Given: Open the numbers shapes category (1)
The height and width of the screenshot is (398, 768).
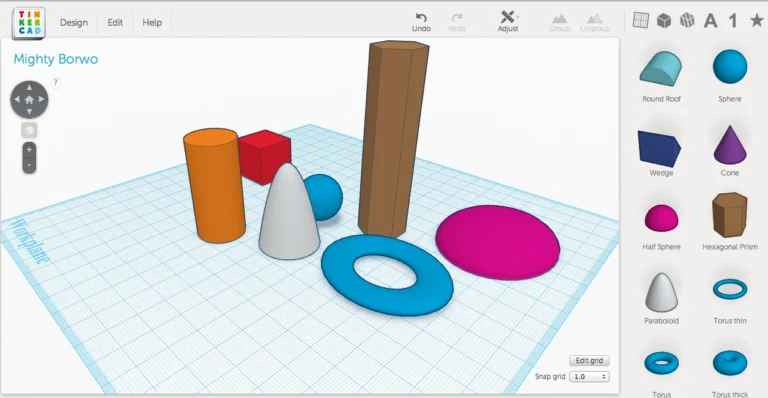Looking at the screenshot, I should (733, 21).
